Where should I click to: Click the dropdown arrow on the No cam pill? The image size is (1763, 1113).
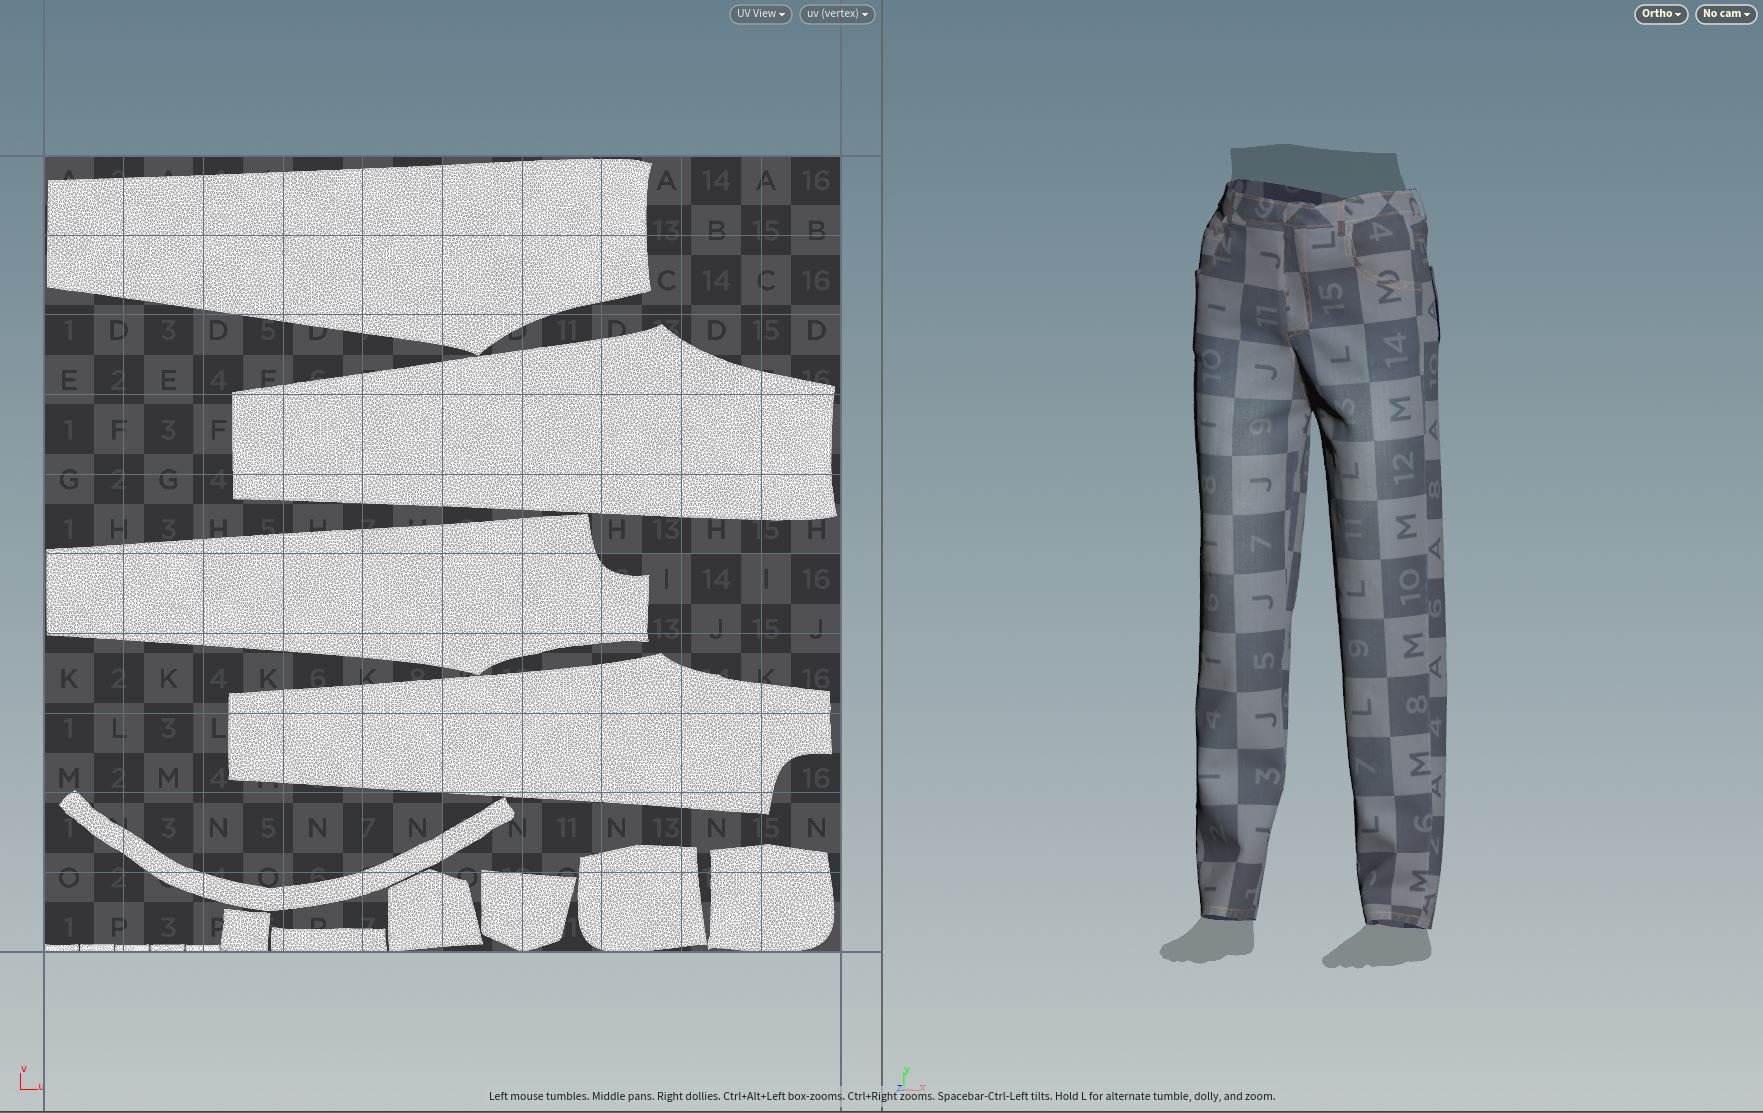coord(1747,14)
